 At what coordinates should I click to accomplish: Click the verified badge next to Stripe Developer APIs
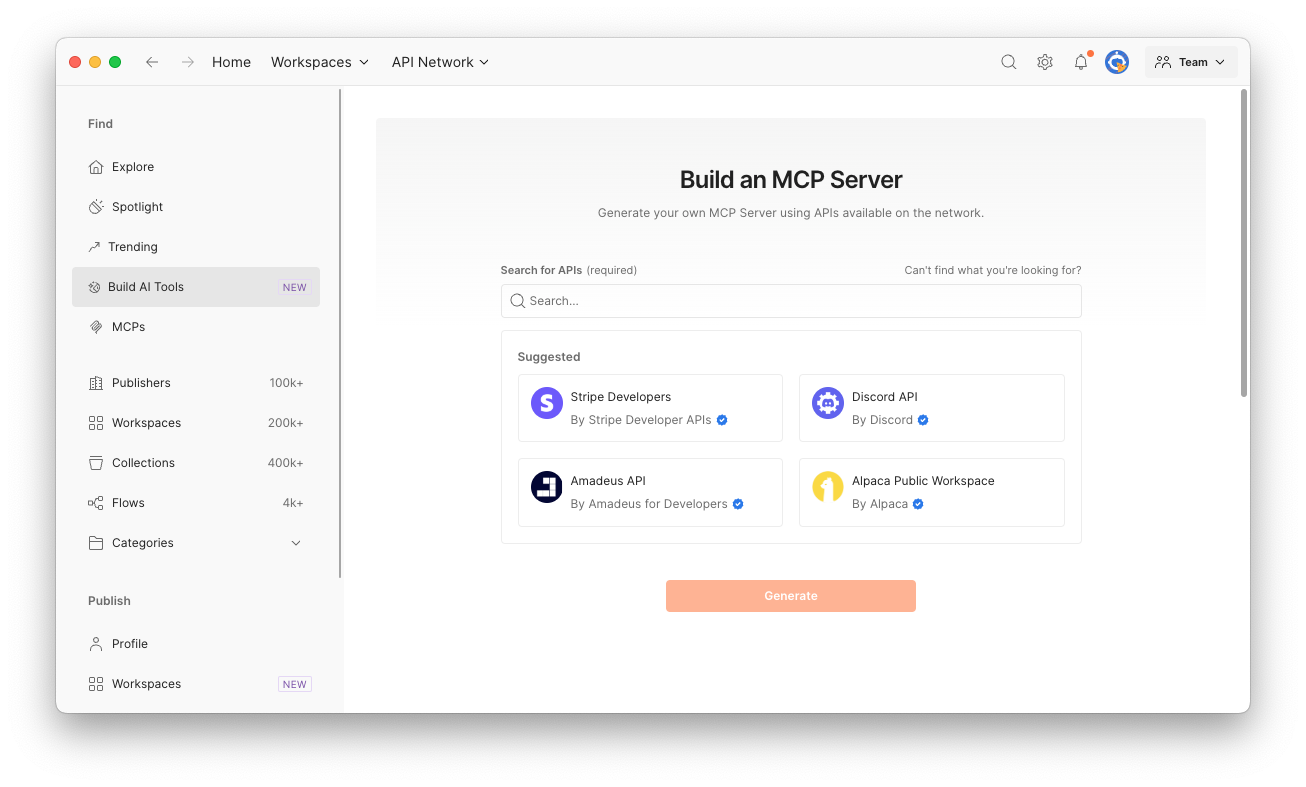pos(722,420)
